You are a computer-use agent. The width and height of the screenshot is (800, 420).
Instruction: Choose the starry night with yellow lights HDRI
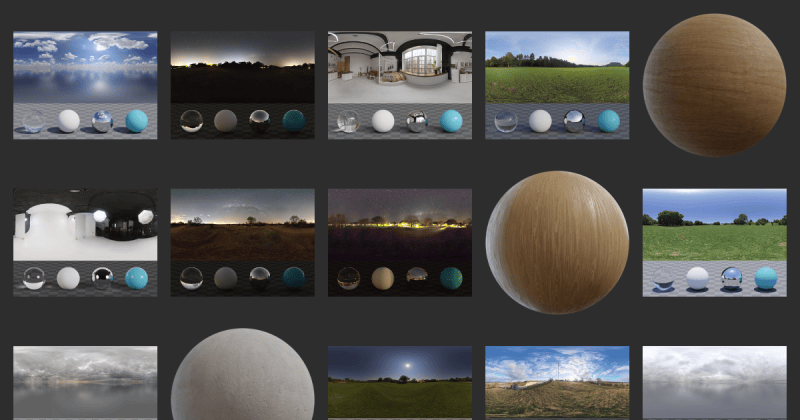coord(399,242)
